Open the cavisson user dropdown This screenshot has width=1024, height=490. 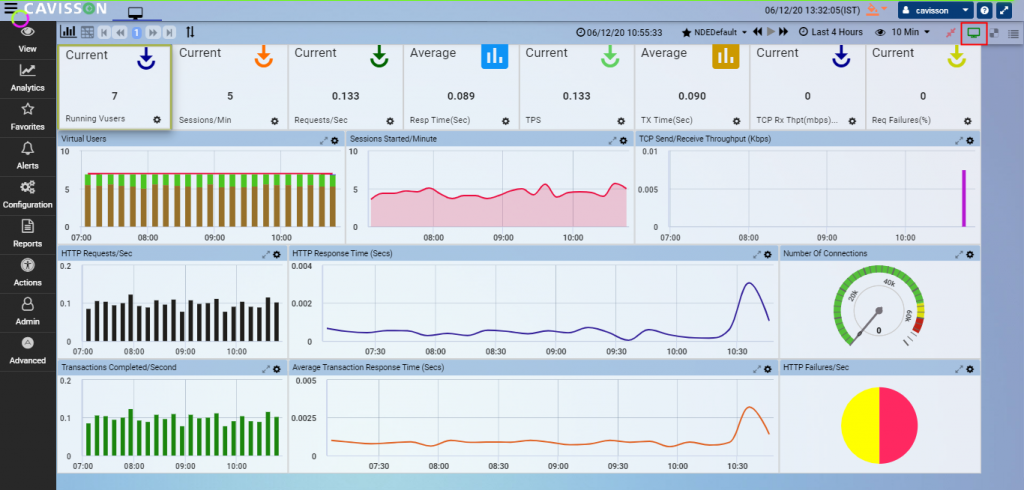point(936,10)
